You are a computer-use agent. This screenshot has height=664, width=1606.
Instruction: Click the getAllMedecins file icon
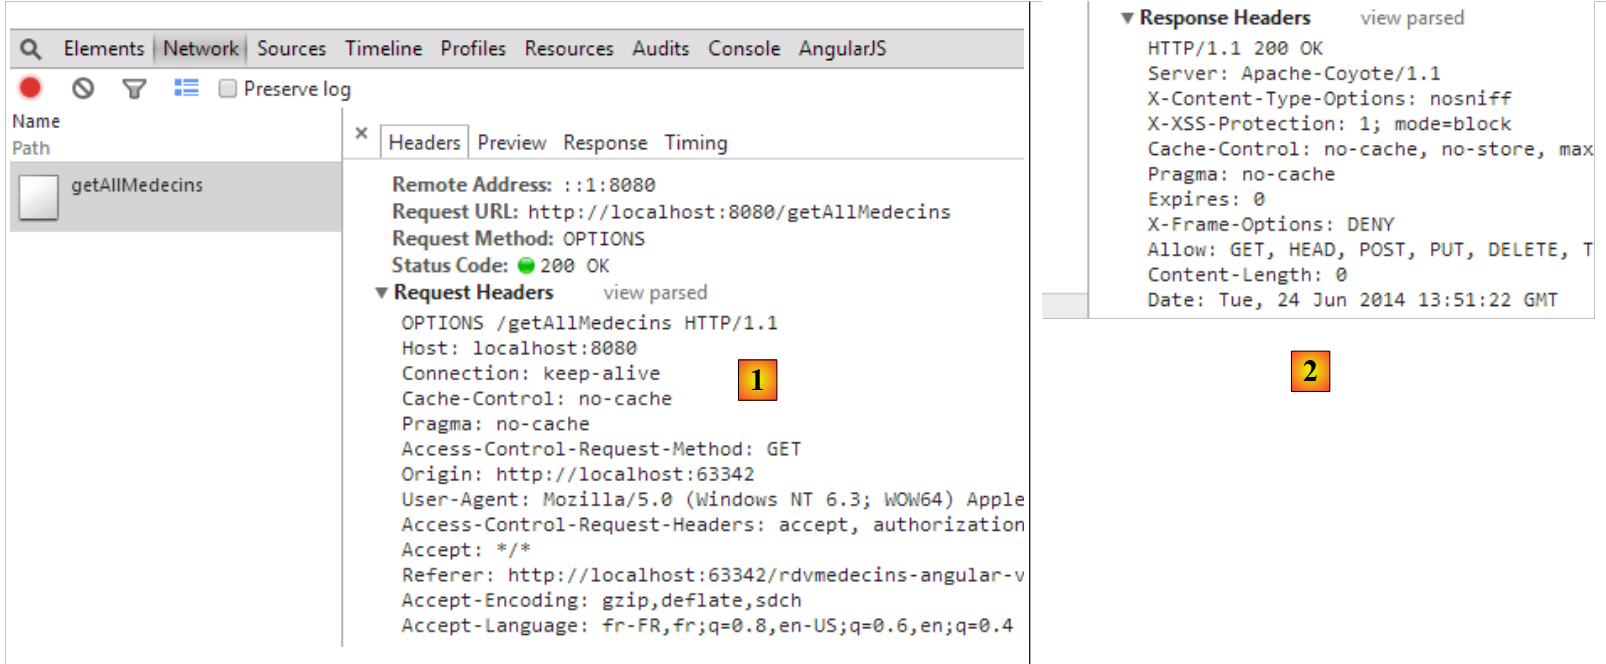click(x=39, y=197)
